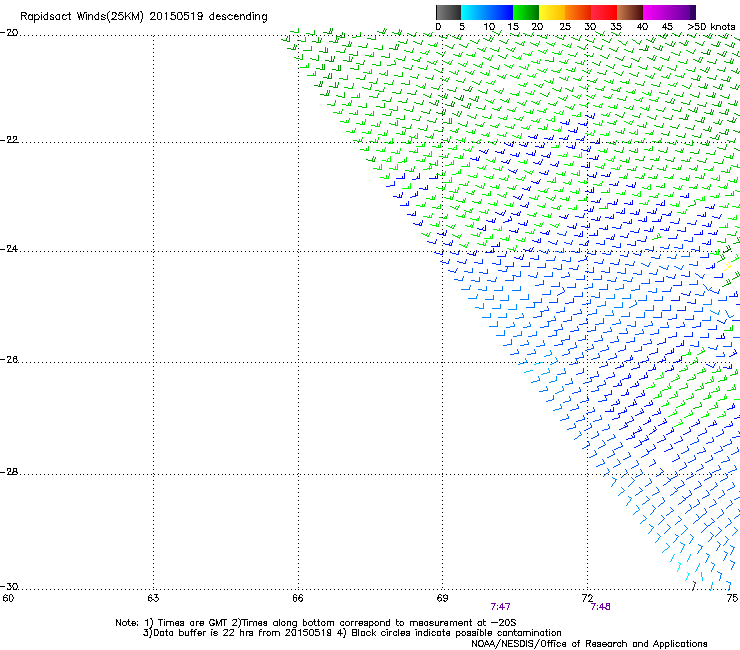The width and height of the screenshot is (740, 650).
Task: Click the '25' legend scale number
Action: [565, 27]
